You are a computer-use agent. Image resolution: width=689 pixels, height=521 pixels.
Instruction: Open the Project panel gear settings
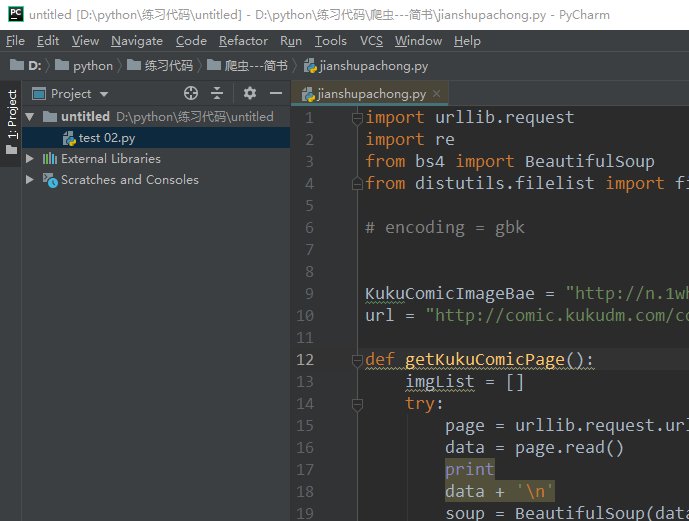250,93
